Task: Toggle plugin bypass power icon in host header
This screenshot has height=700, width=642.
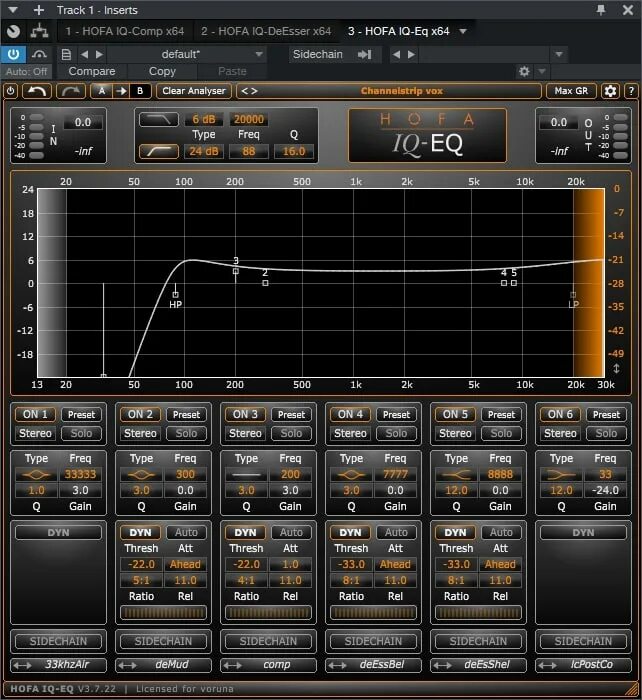Action: [13, 54]
